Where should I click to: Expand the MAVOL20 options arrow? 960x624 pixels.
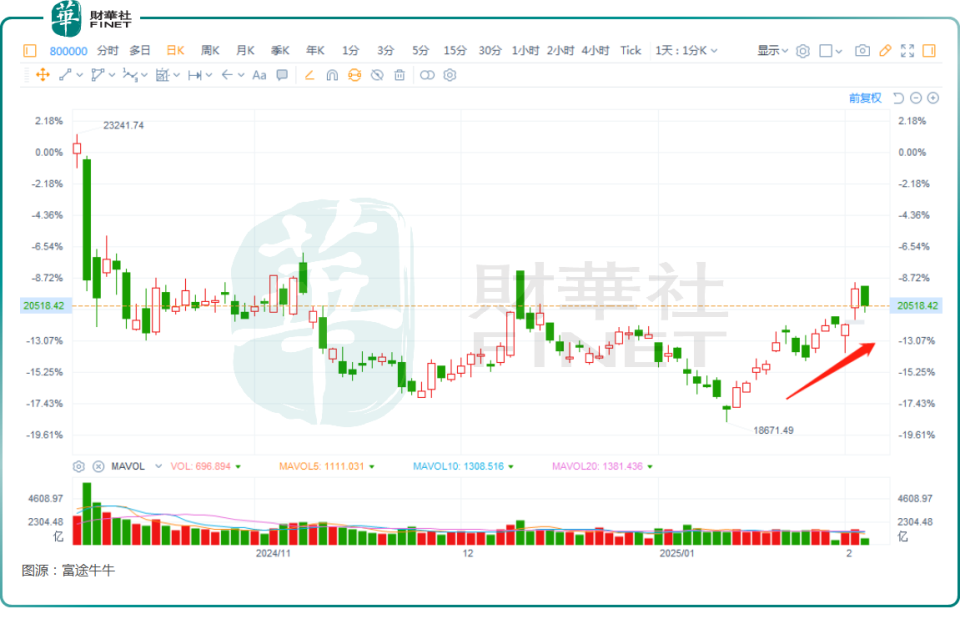click(x=650, y=467)
